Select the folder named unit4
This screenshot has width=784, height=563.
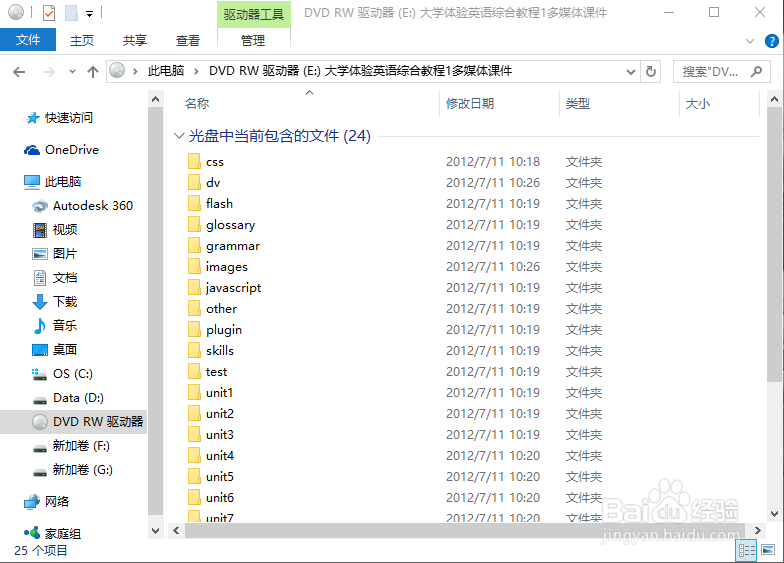pyautogui.click(x=220, y=456)
